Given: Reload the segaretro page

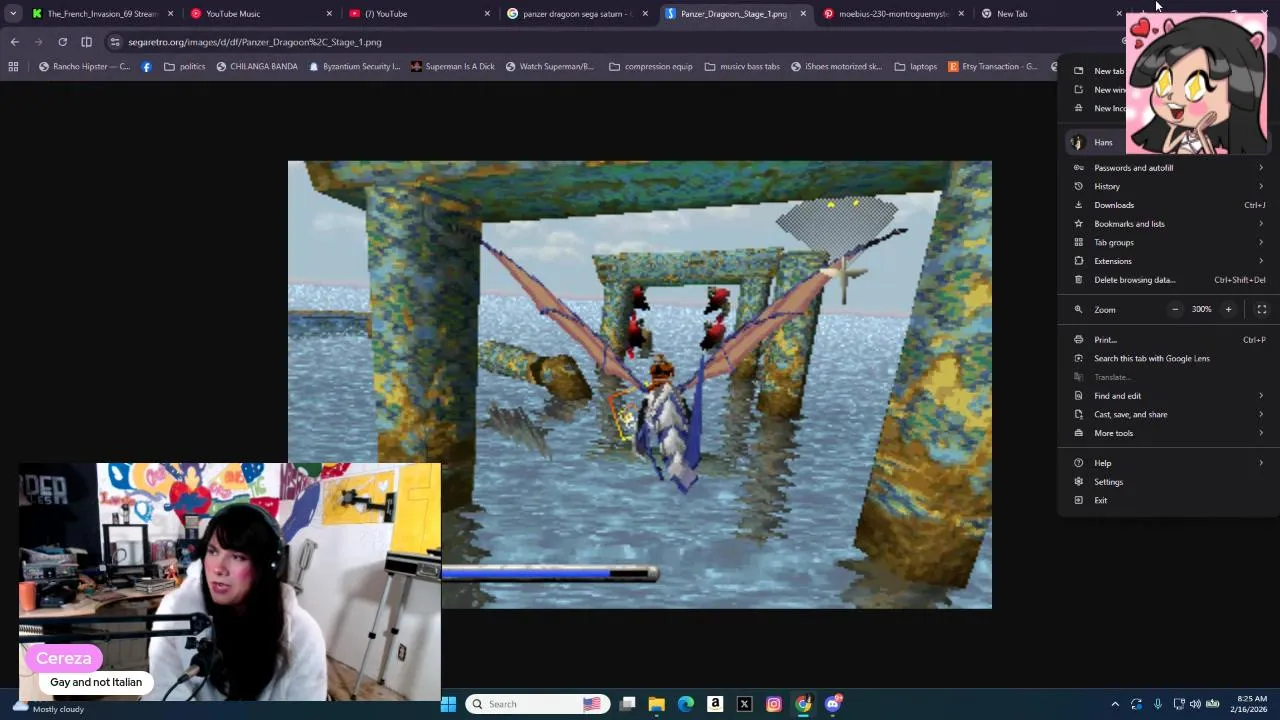Looking at the screenshot, I should pyautogui.click(x=62, y=42).
